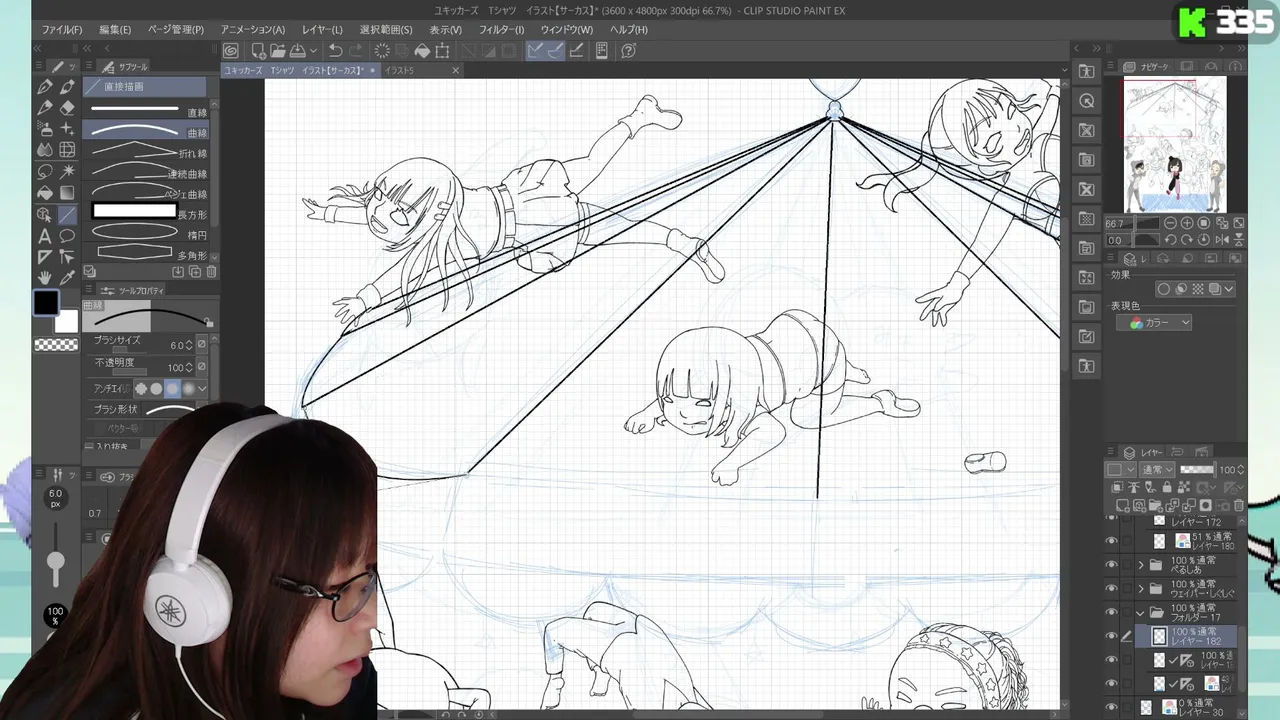Toggle snap to grid
This screenshot has height=720, width=1280.
(x=576, y=51)
